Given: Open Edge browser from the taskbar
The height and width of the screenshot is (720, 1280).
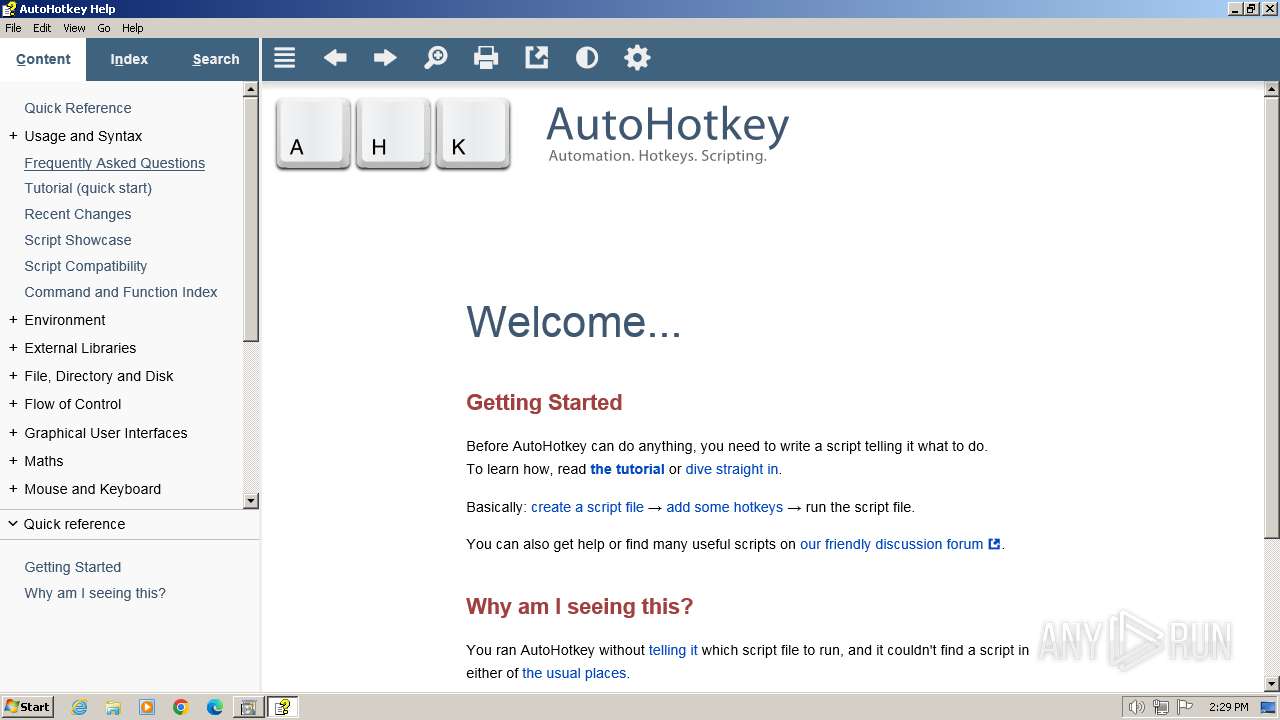Looking at the screenshot, I should 215,707.
